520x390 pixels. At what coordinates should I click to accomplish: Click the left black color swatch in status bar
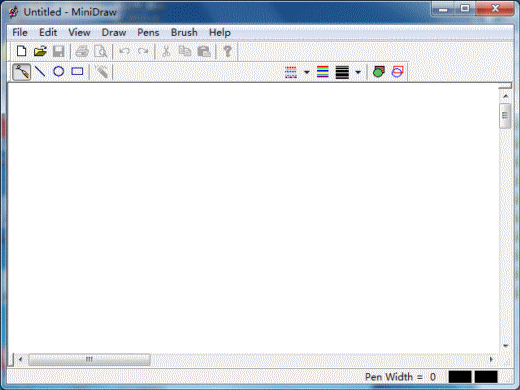460,377
